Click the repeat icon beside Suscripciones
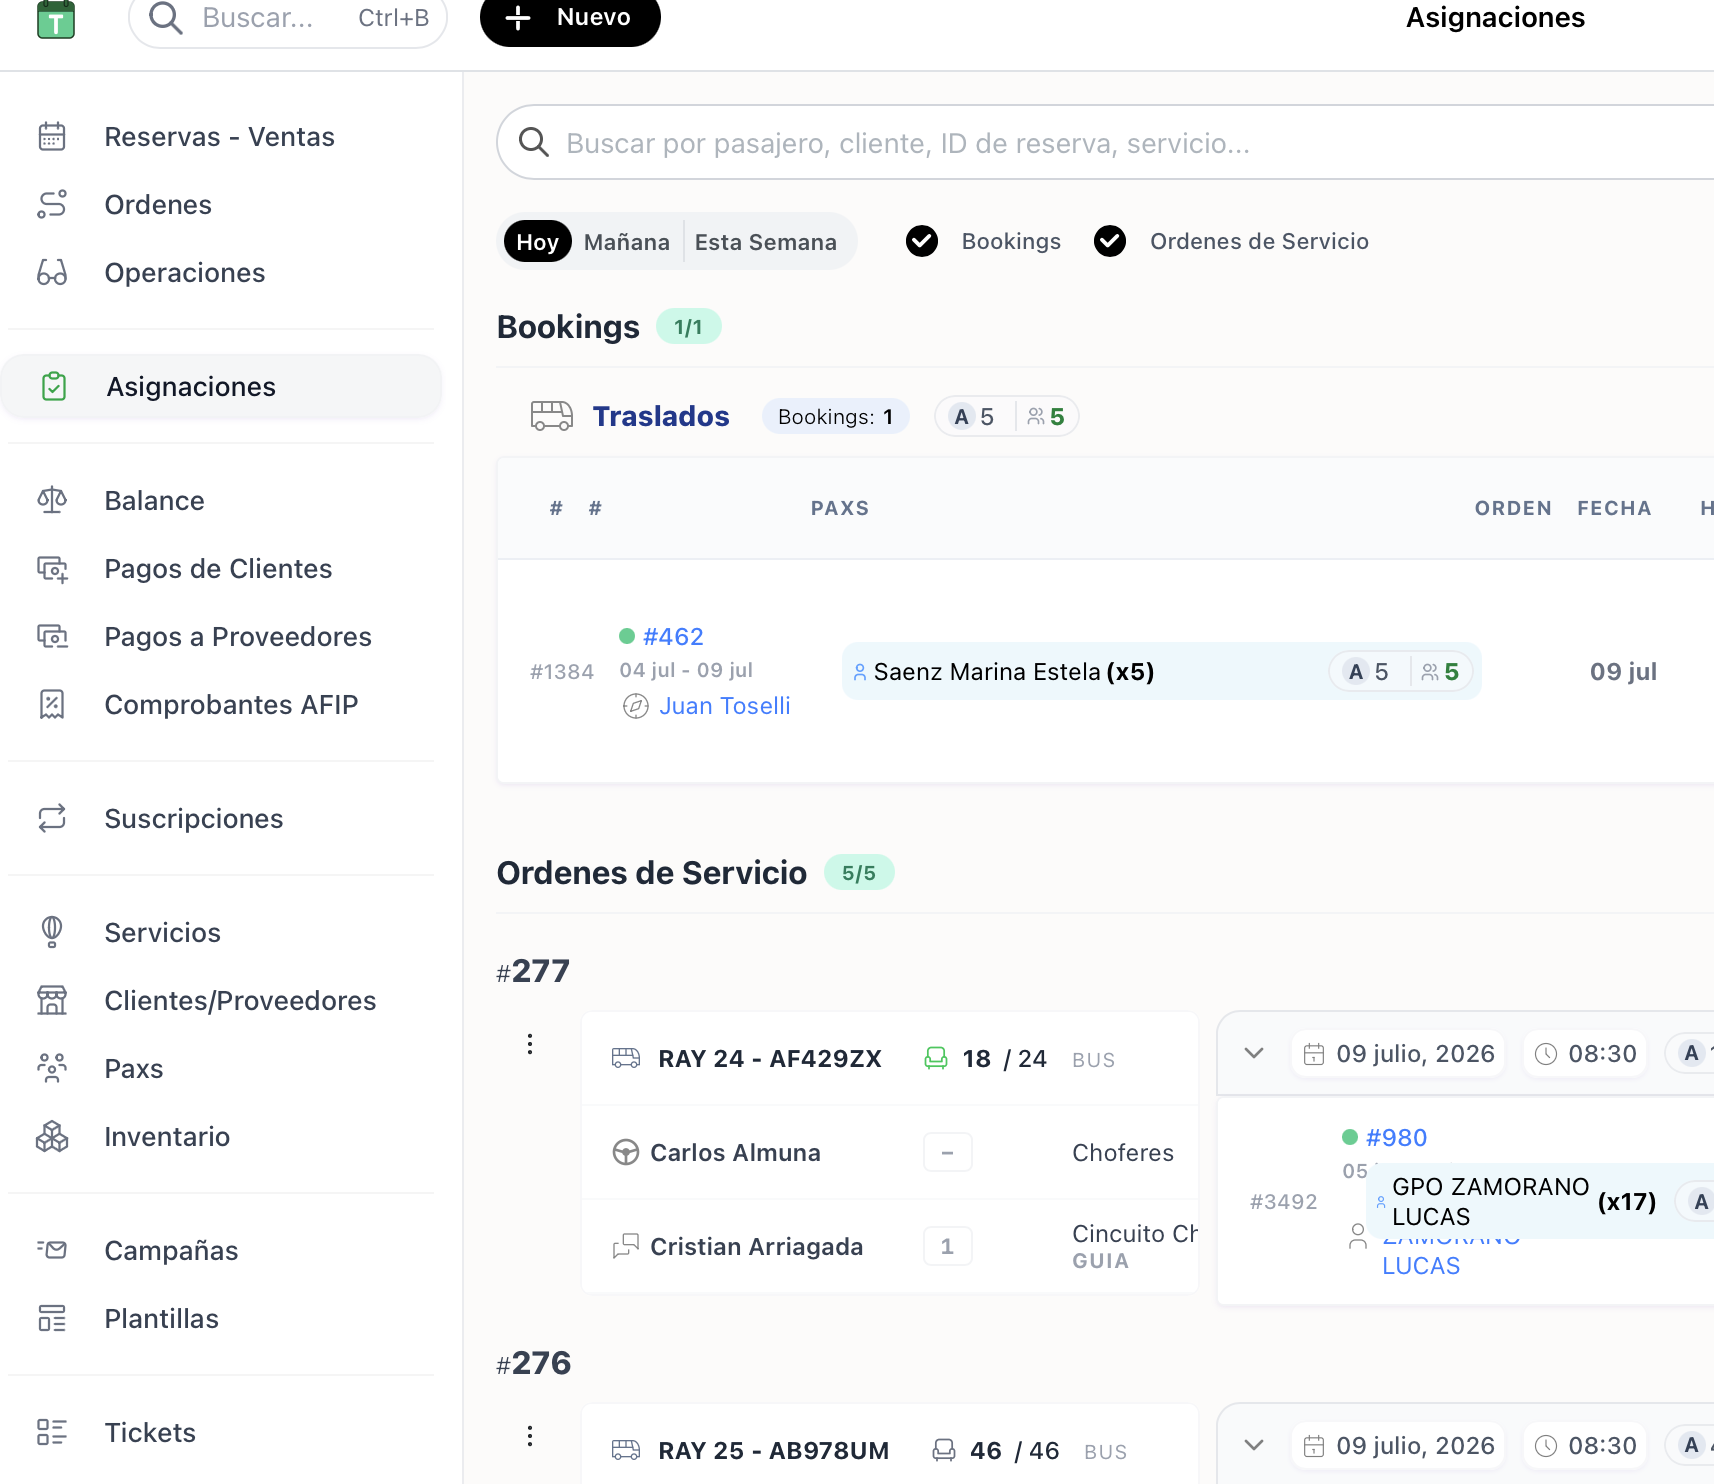 point(52,818)
